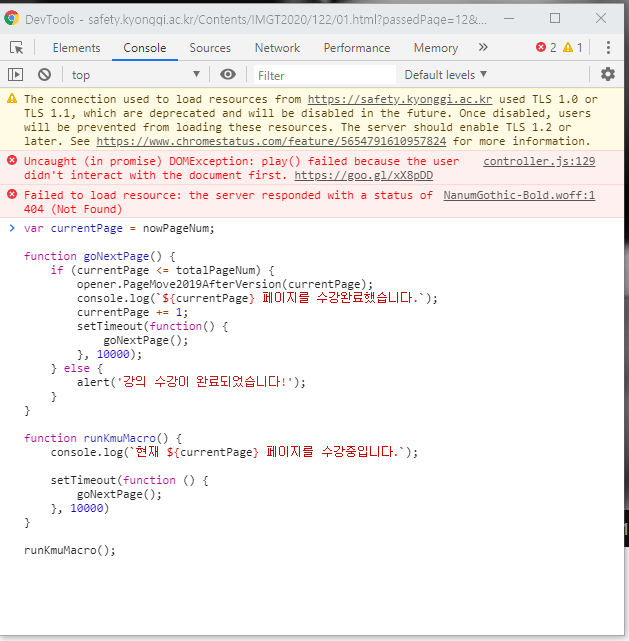Image resolution: width=629 pixels, height=641 pixels.
Task: Open the NanumGothic-Bold.woff:1 link
Action: click(519, 195)
